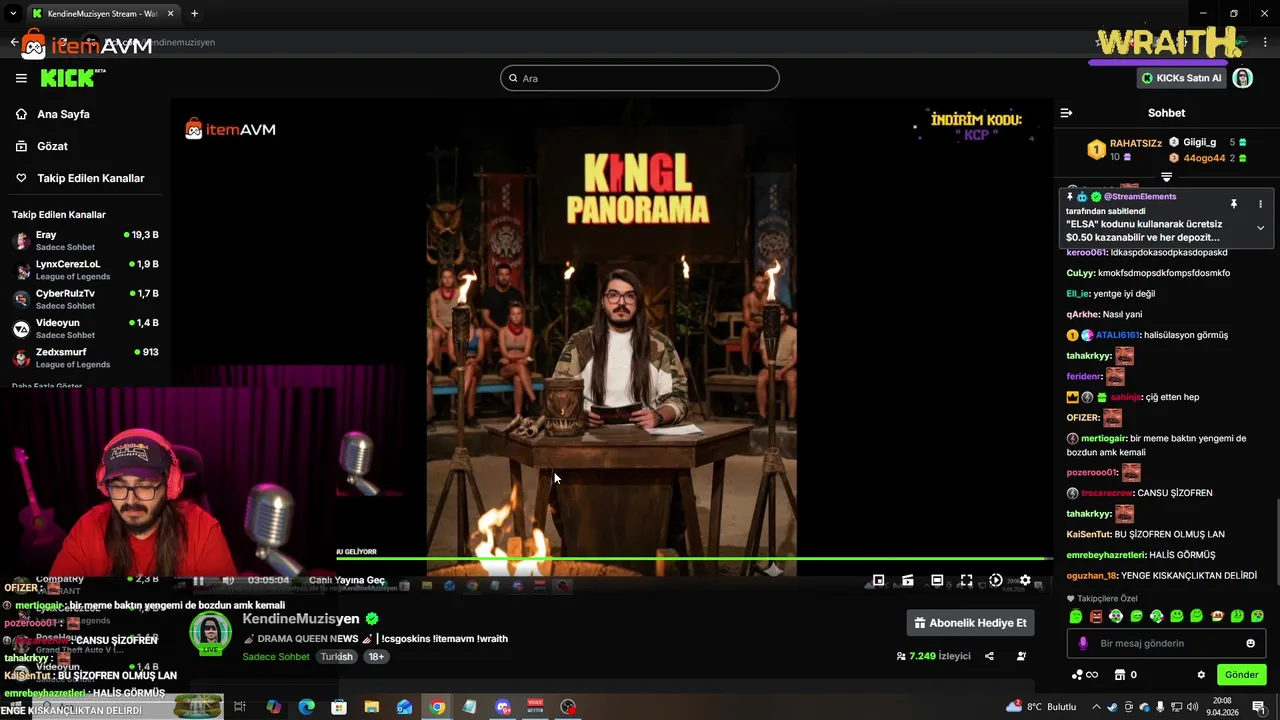Open a new browser tab

coord(194,13)
